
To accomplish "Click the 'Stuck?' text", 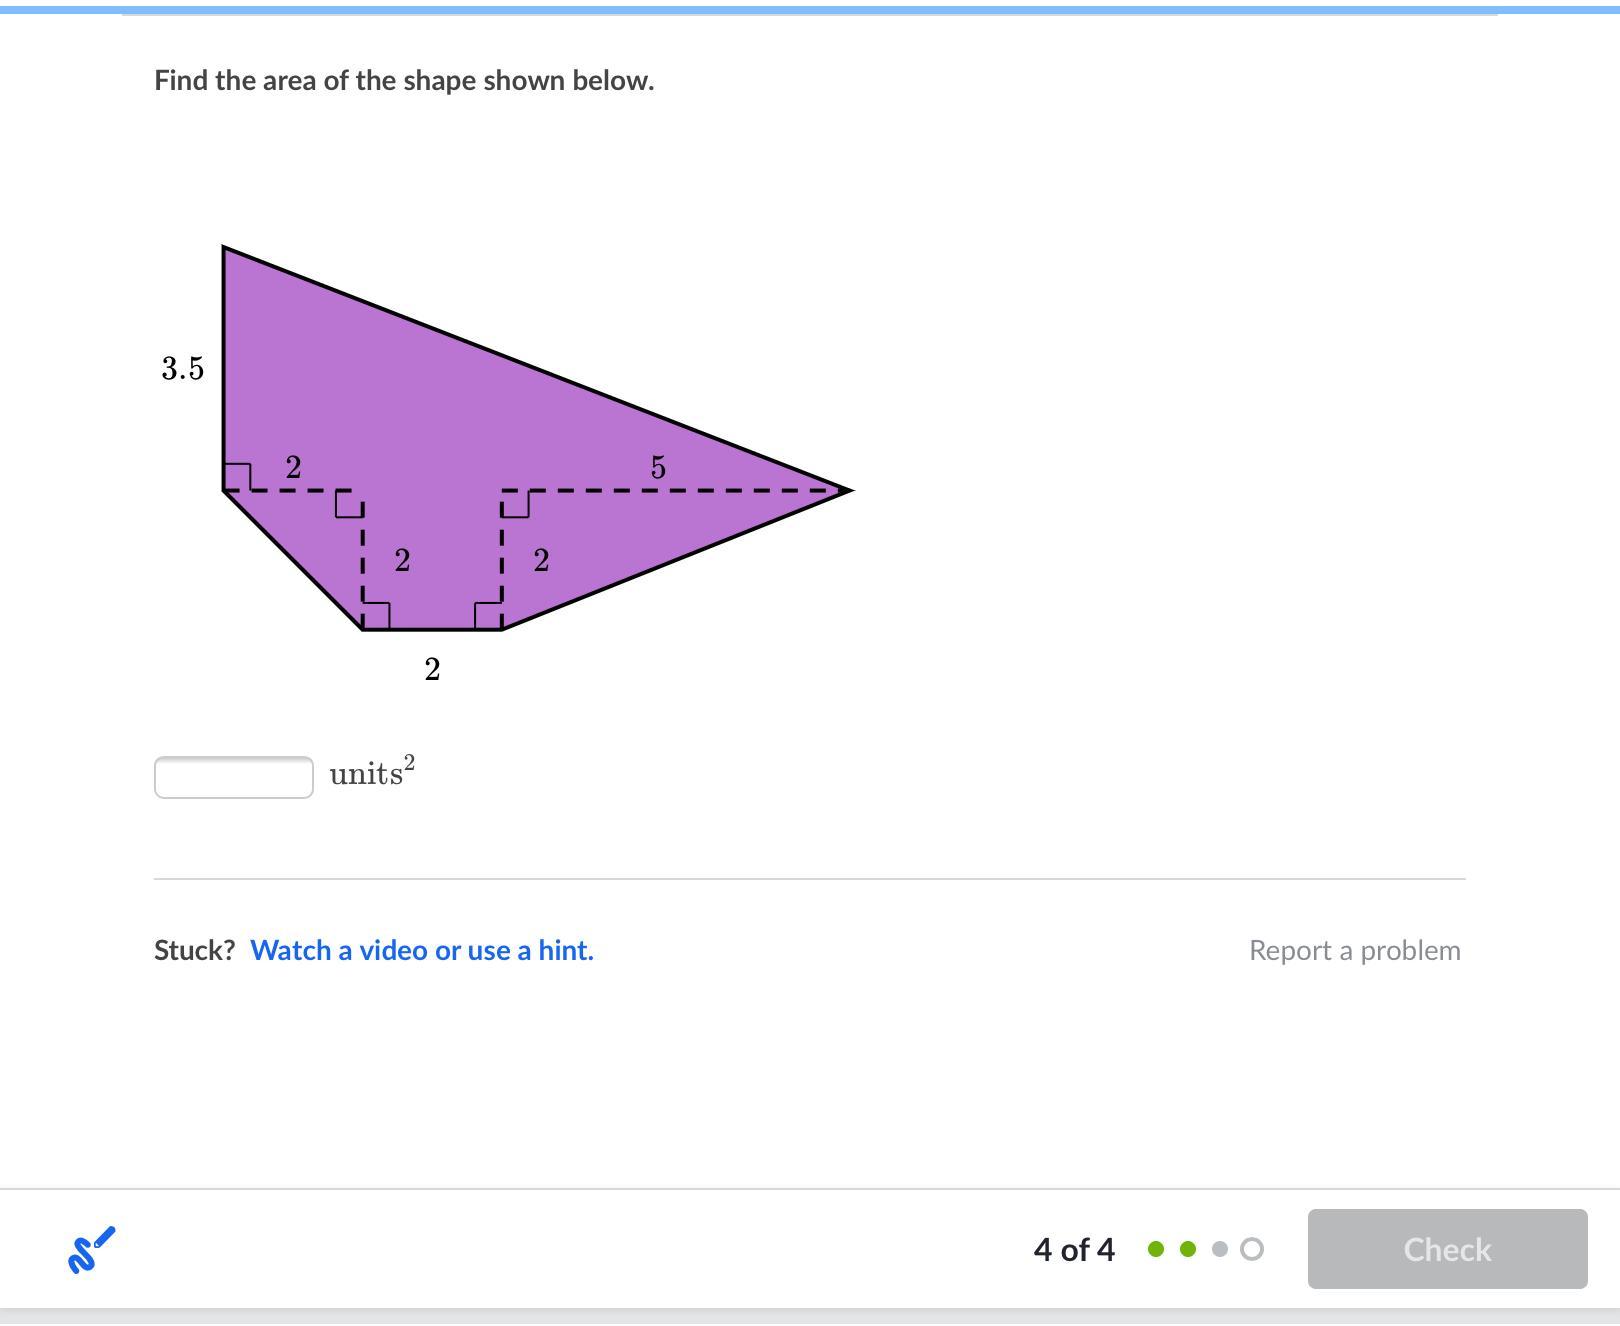I will [x=194, y=950].
